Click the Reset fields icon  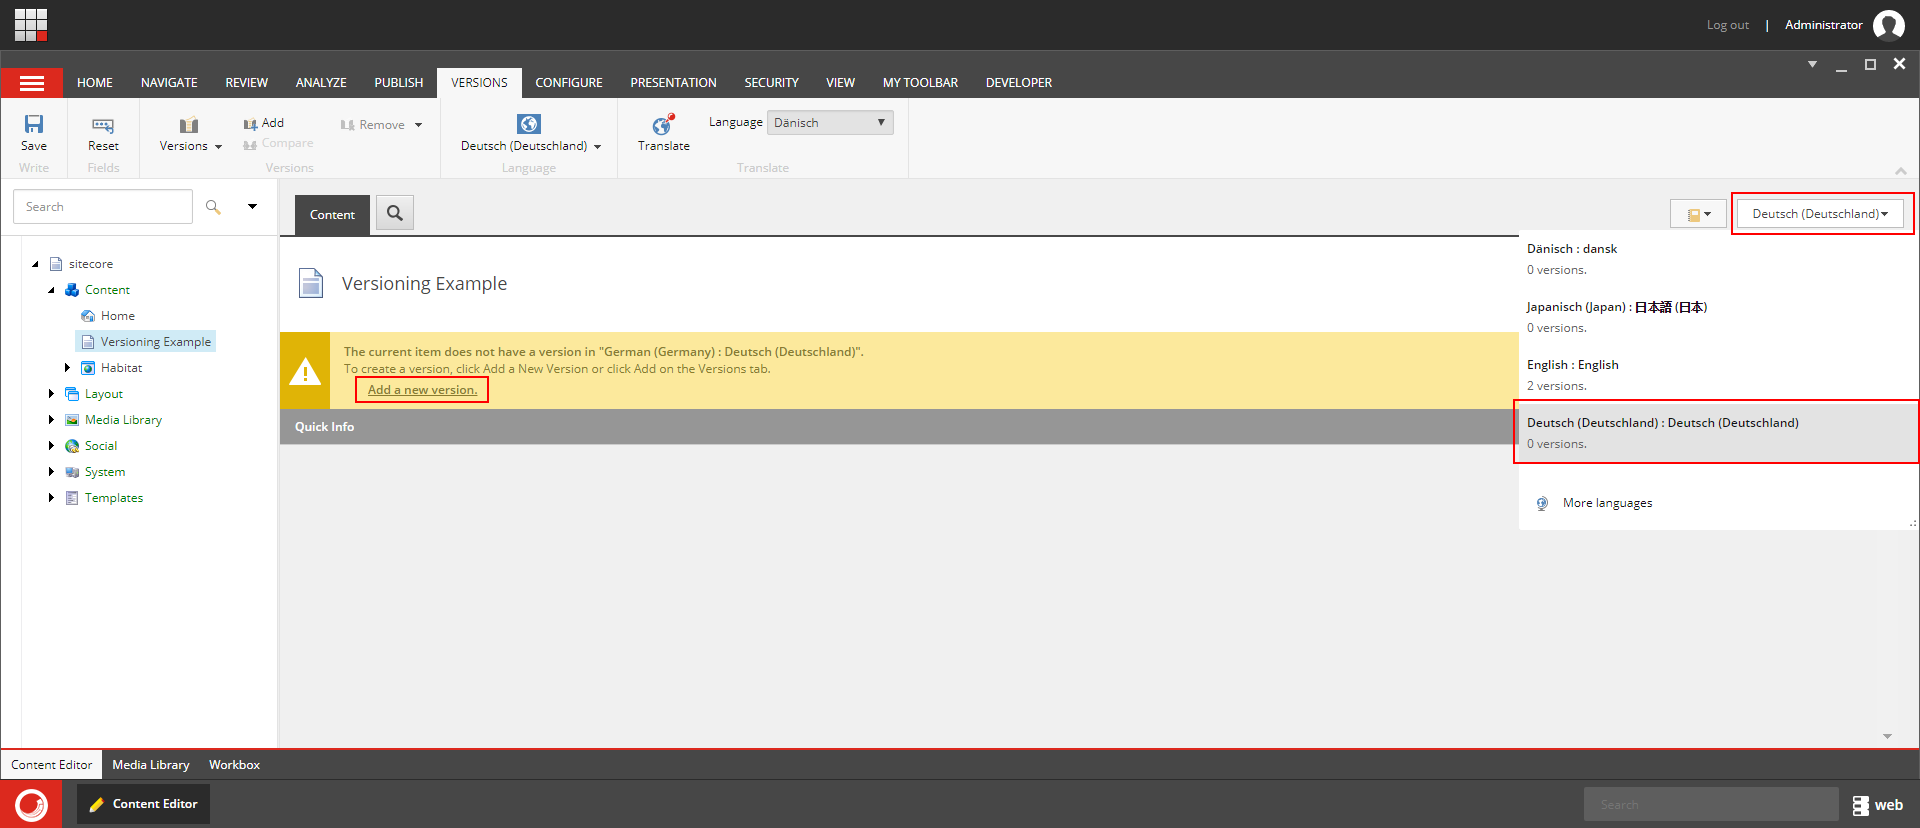pyautogui.click(x=103, y=125)
